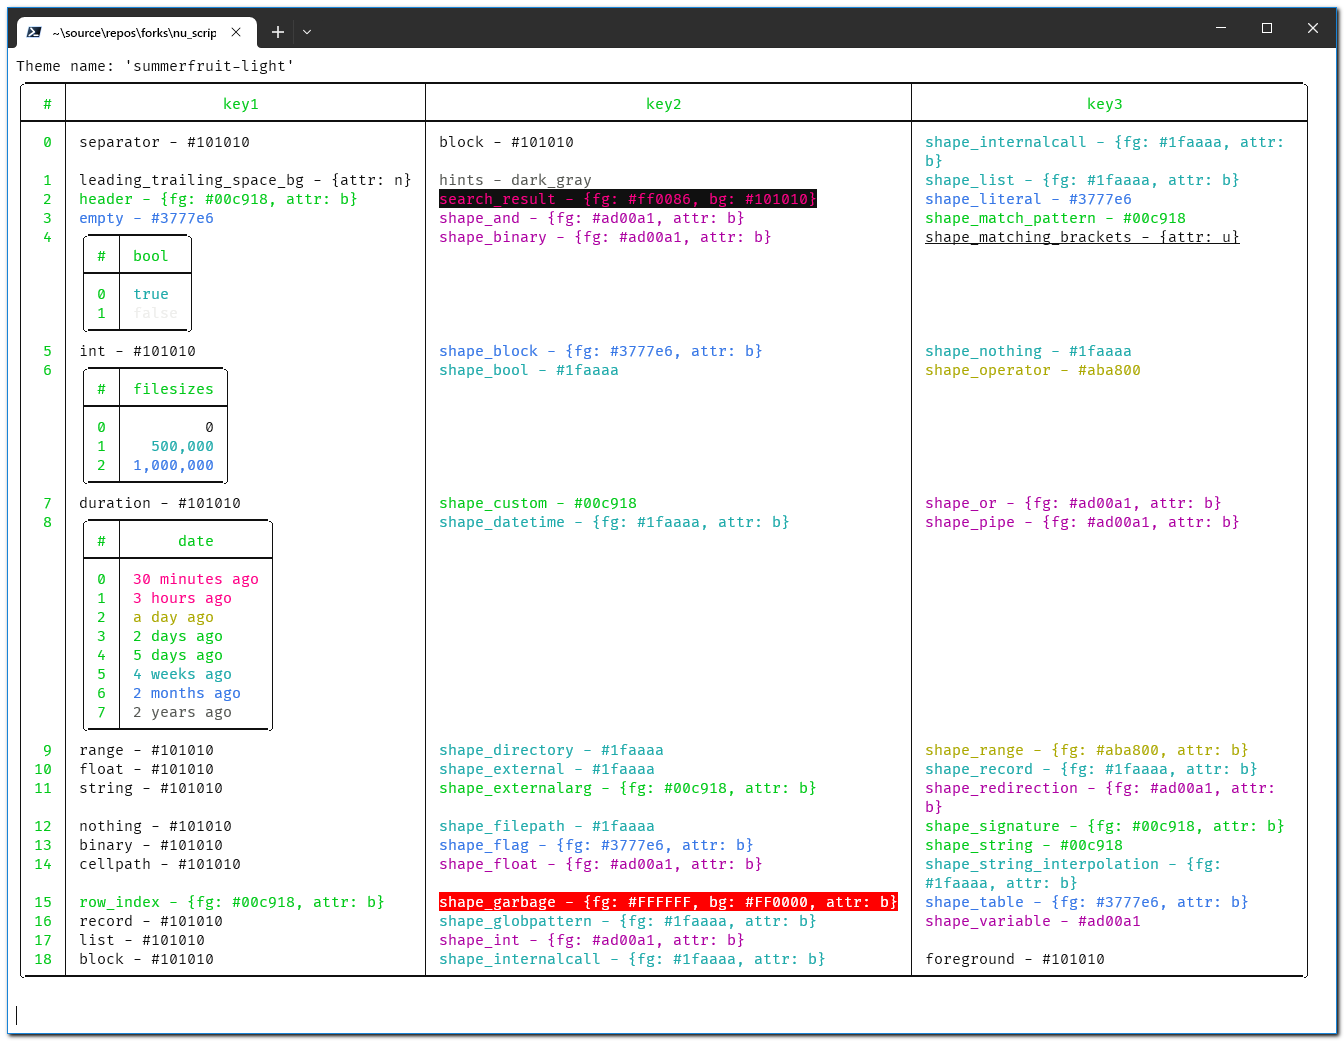Click the 'shape_int' entry
The image size is (1344, 1041).
click(x=592, y=940)
